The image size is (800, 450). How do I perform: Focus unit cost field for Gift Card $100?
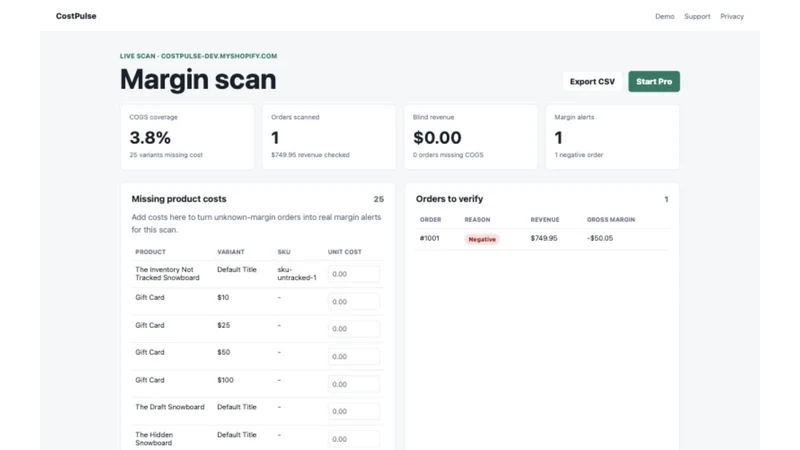(354, 384)
